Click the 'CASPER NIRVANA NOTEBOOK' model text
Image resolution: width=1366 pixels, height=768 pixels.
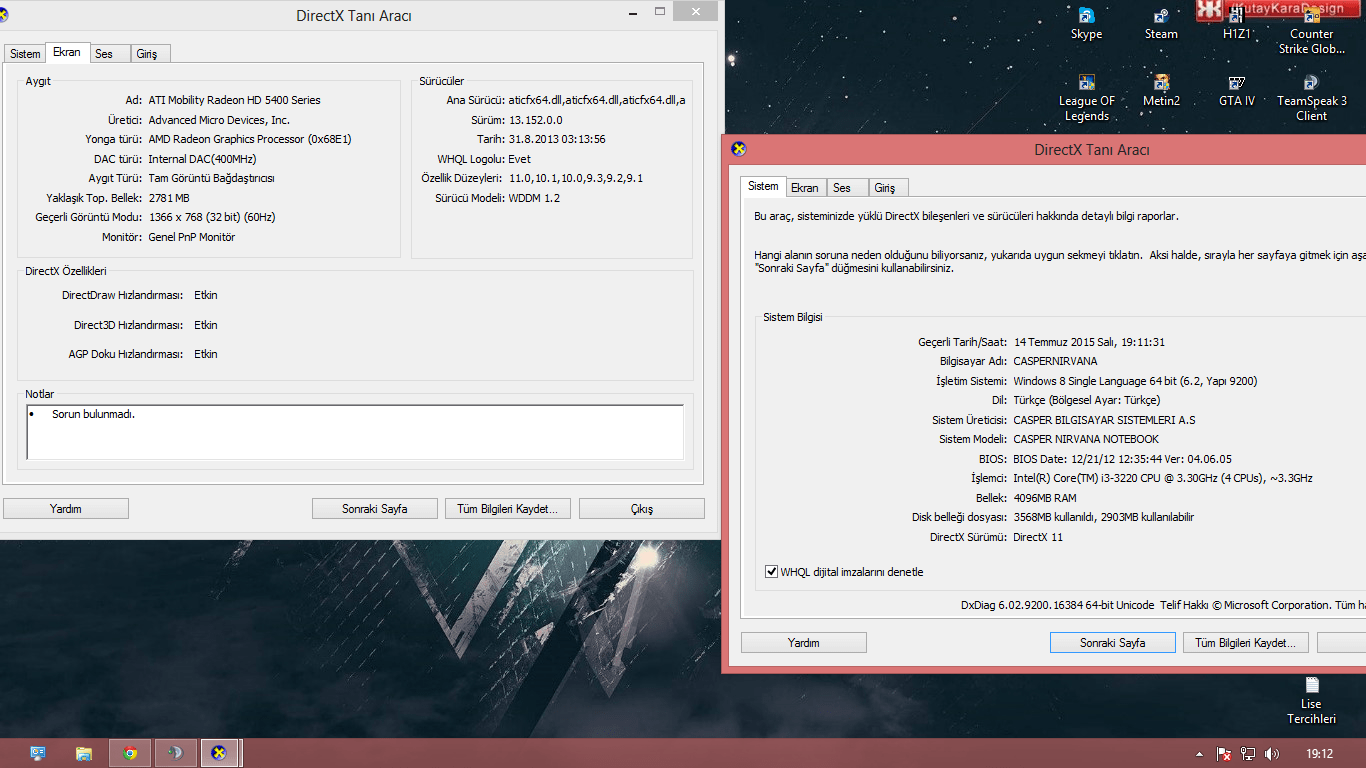coord(1086,439)
